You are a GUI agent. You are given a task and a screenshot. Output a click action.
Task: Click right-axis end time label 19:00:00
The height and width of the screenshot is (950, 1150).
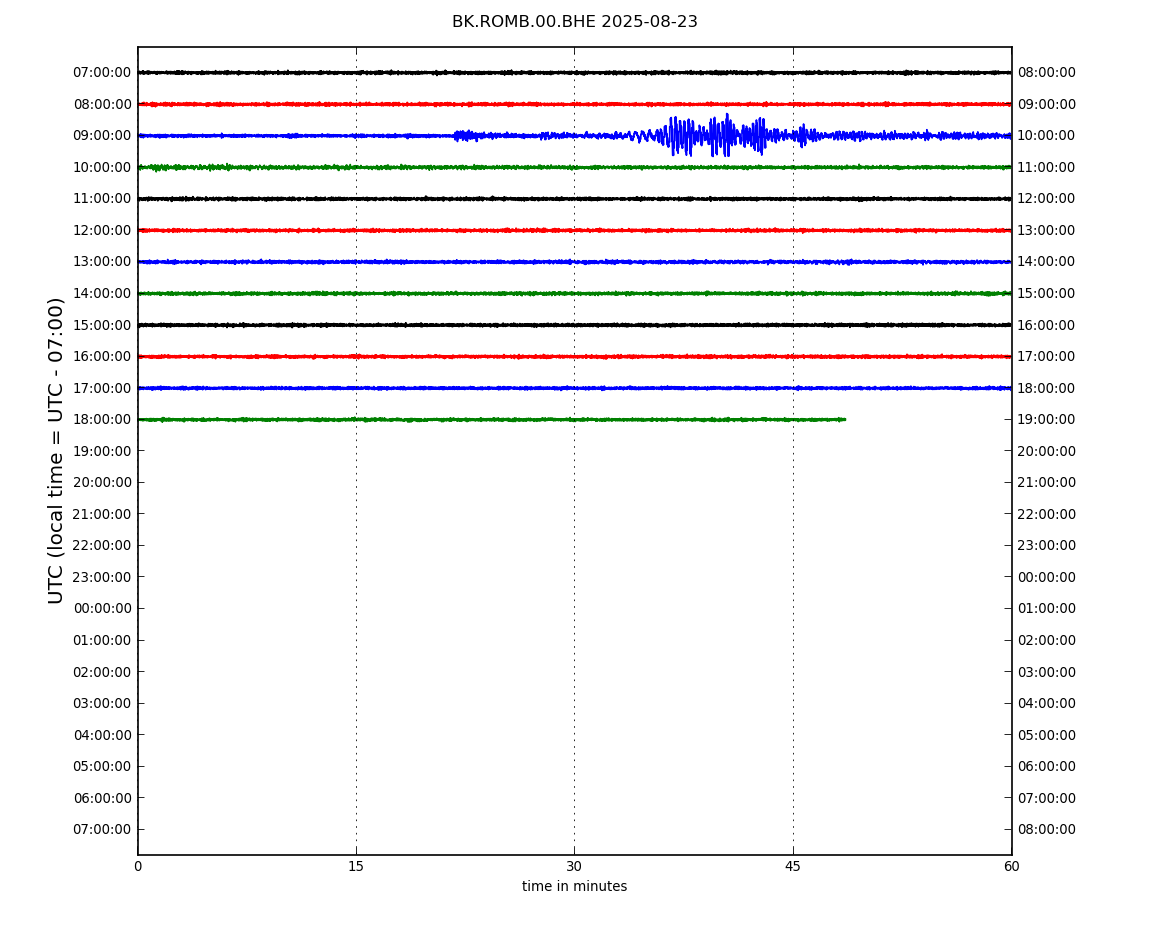1047,420
